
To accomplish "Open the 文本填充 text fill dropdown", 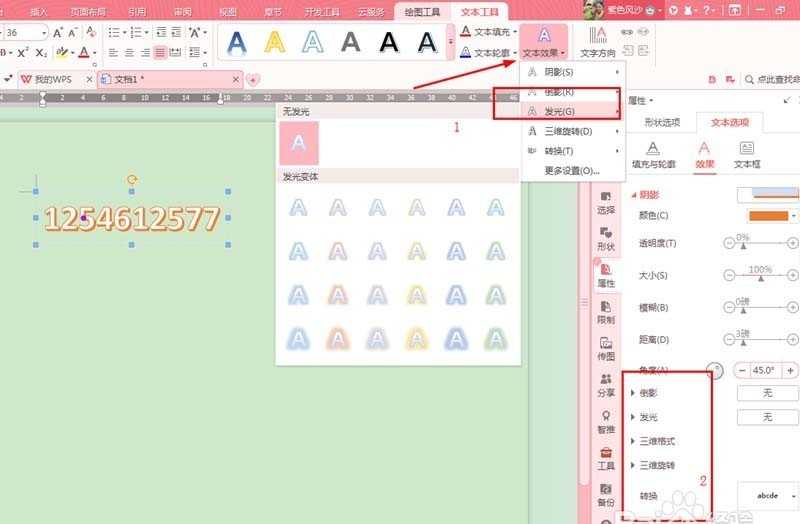I will point(488,32).
